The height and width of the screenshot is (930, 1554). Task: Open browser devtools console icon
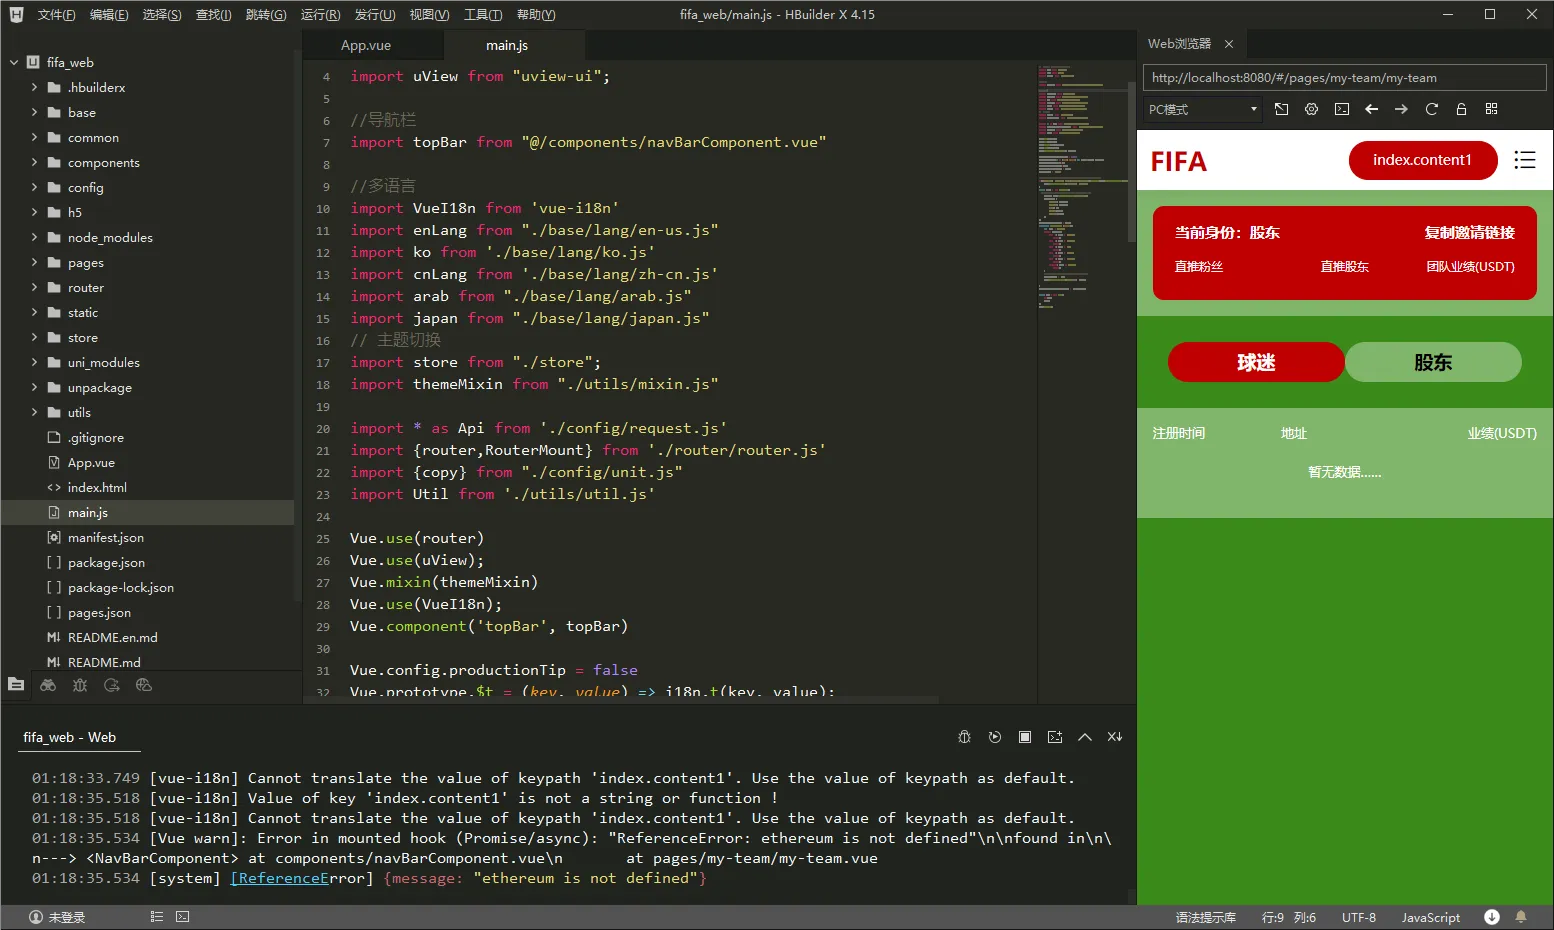pos(1341,109)
